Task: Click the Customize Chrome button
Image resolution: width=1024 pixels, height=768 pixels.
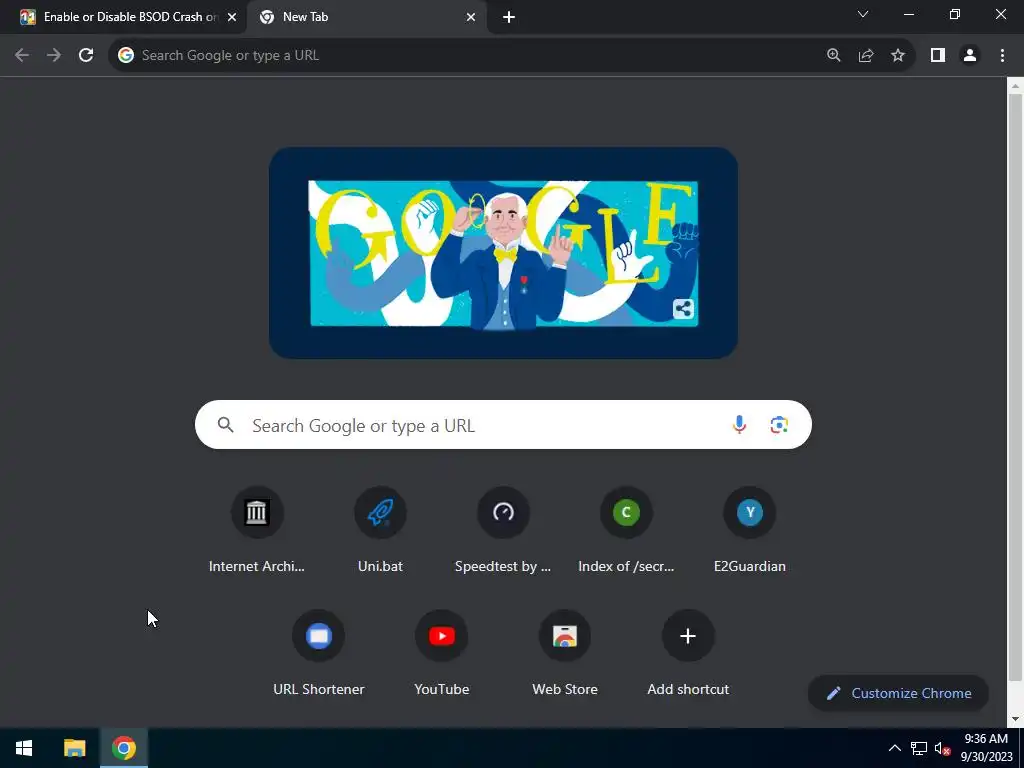Action: 899,693
